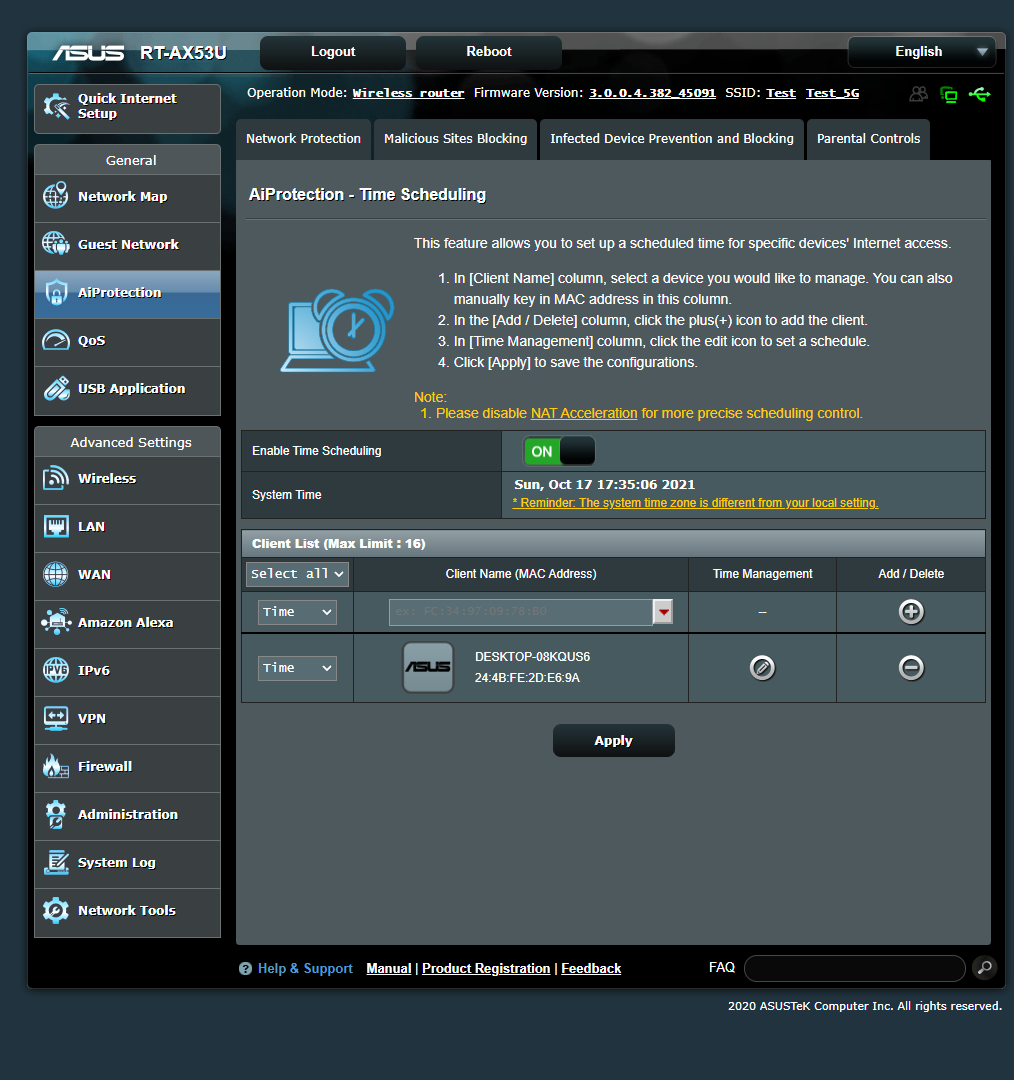
Task: Click the Logout button
Action: 333,52
